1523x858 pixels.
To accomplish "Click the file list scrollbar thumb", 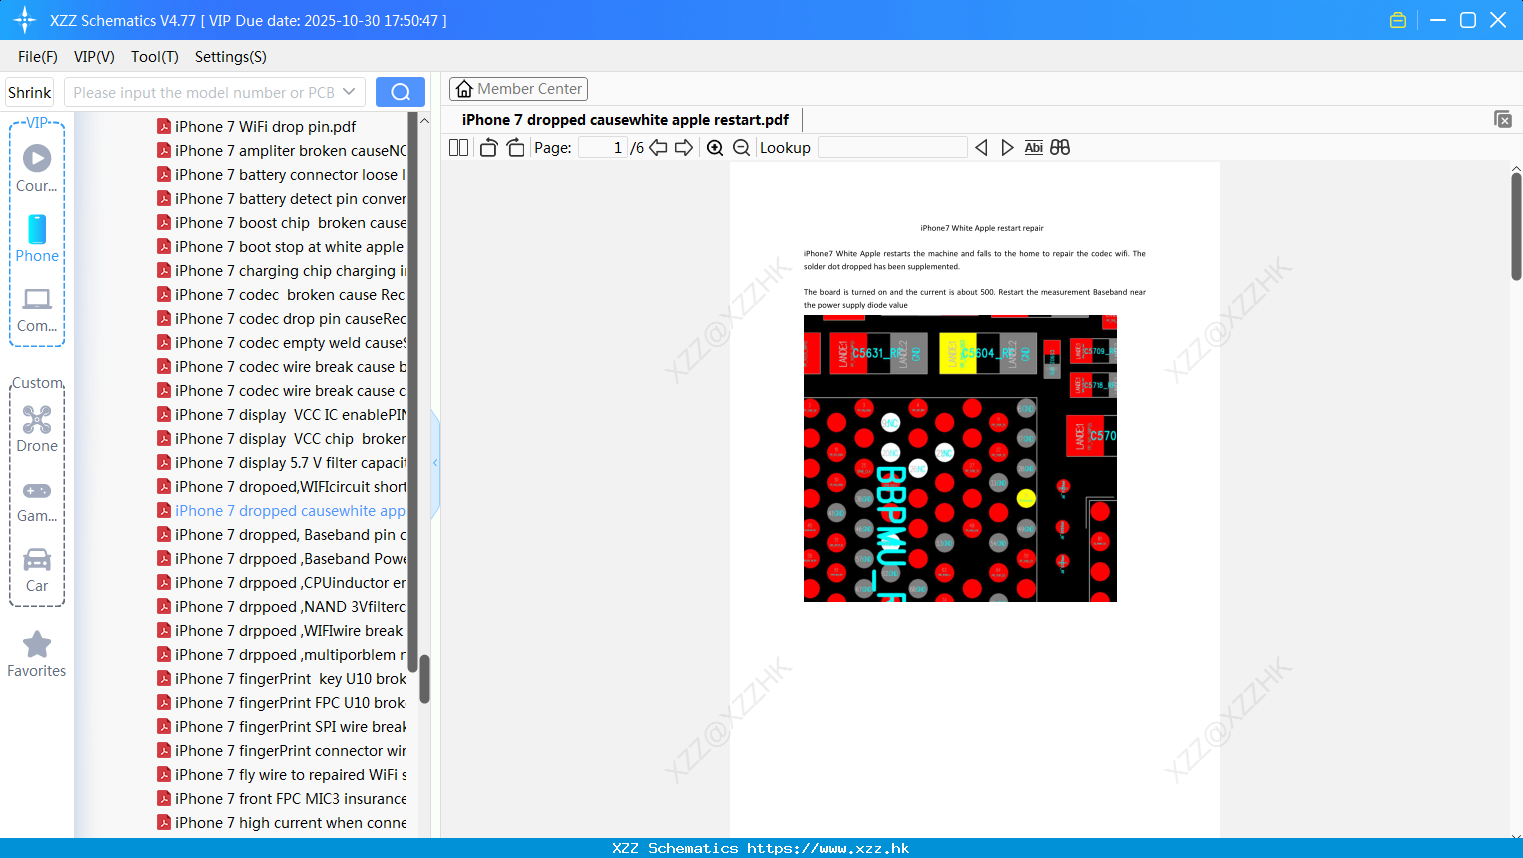I will point(424,679).
